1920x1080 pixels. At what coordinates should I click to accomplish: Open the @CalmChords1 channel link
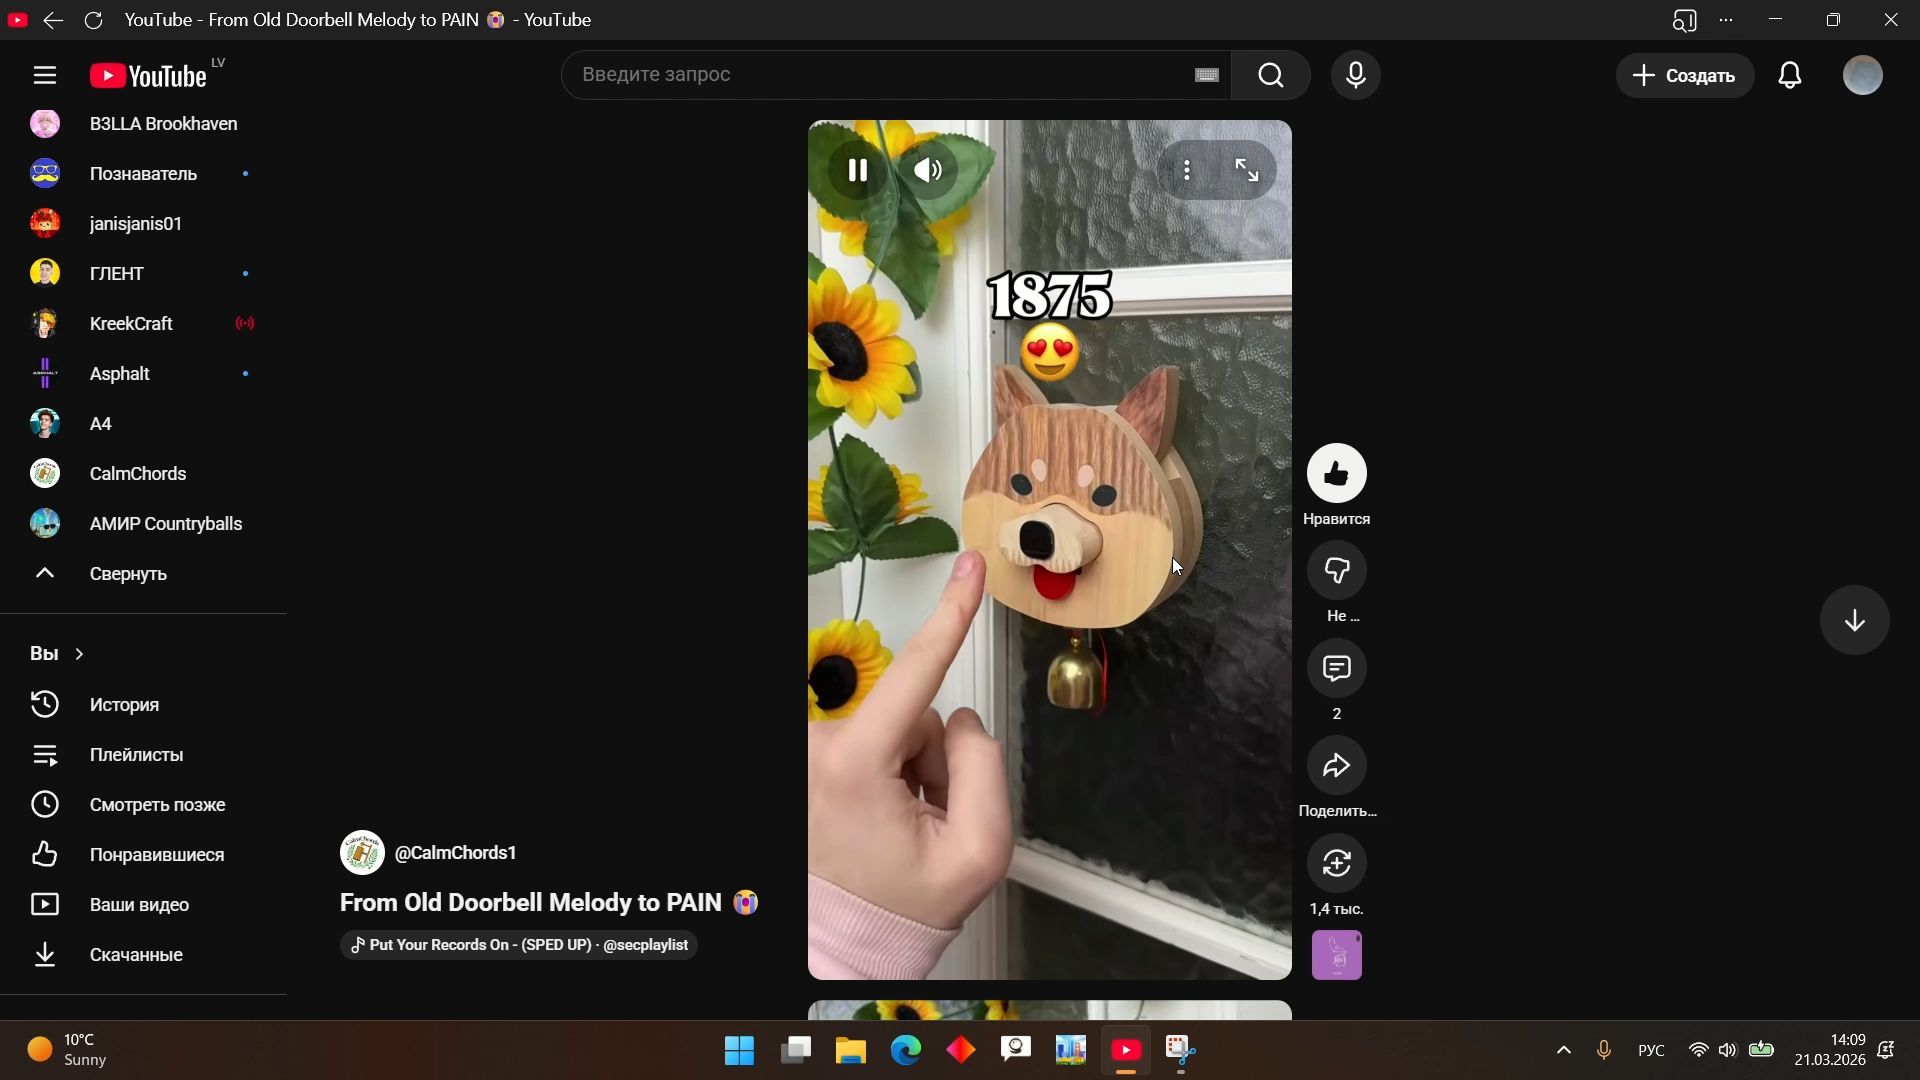click(x=455, y=854)
